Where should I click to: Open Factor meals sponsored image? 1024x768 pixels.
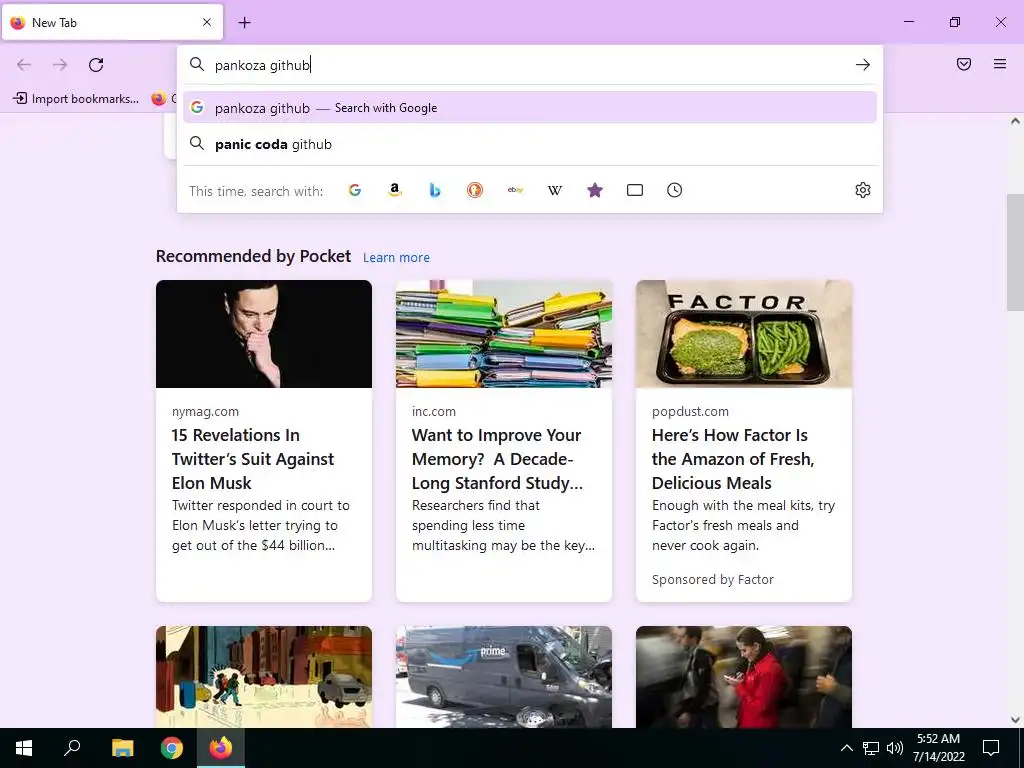[x=744, y=334]
